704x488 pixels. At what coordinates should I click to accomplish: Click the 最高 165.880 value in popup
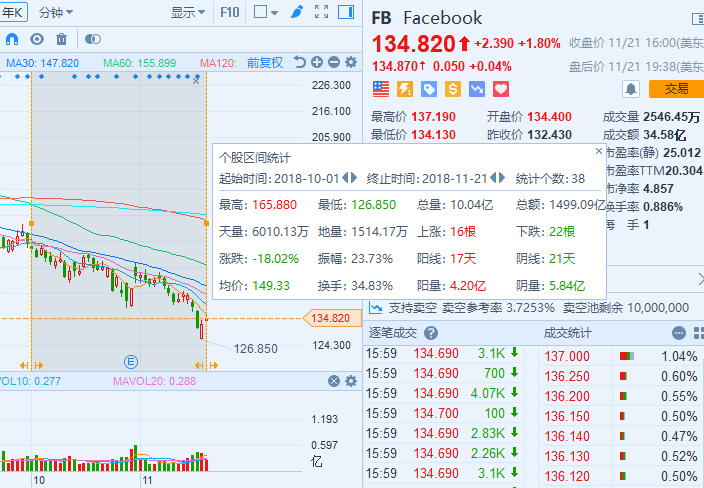[274, 205]
